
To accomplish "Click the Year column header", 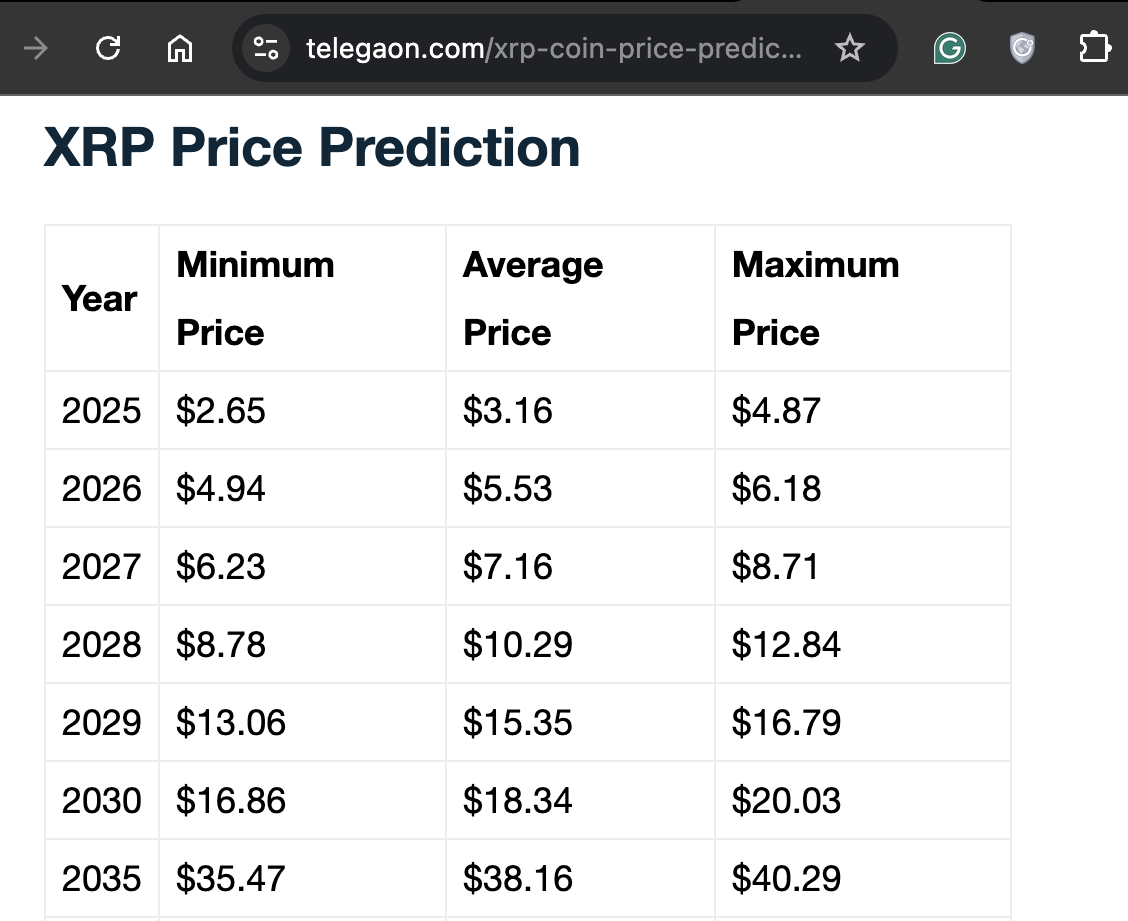I will (x=99, y=299).
